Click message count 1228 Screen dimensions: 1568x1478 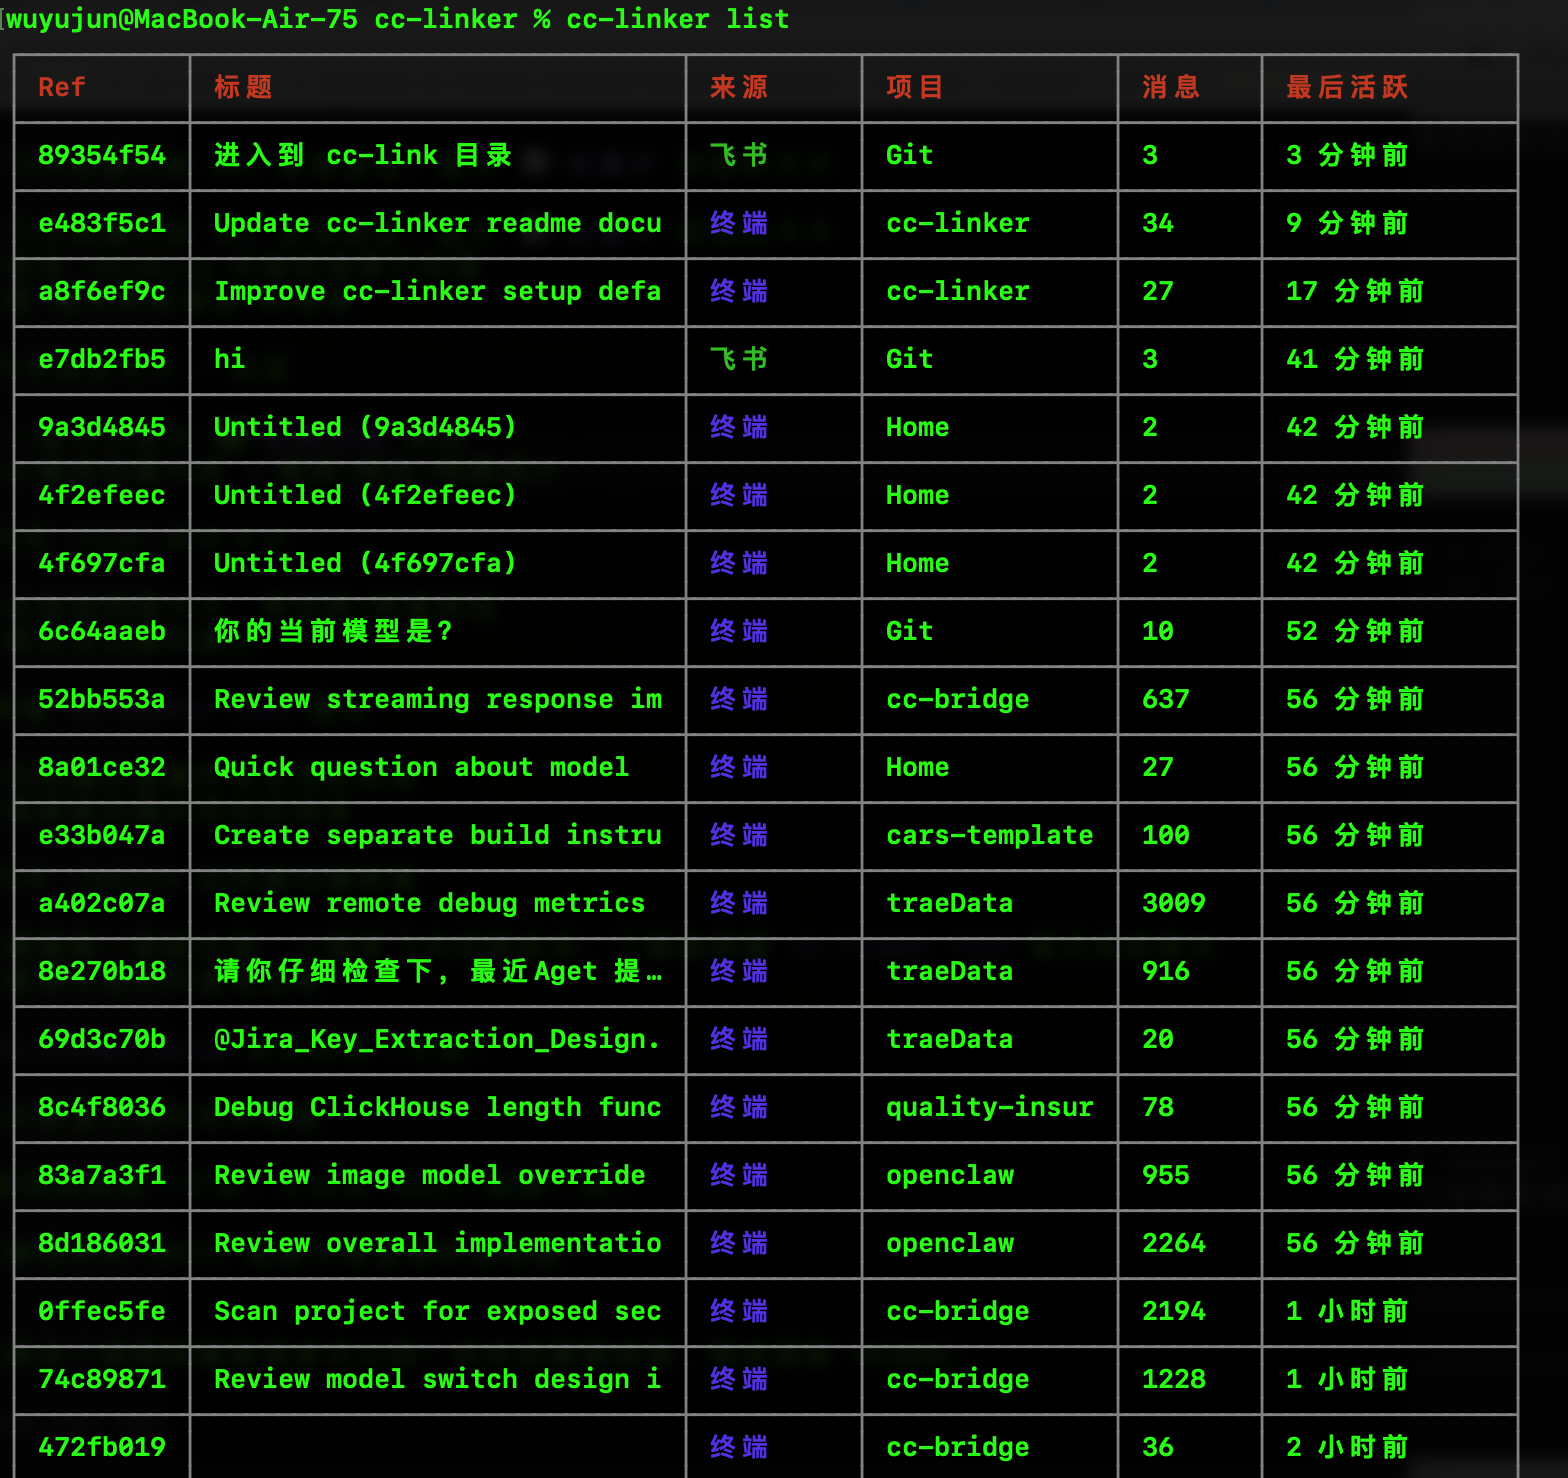1173,1380
